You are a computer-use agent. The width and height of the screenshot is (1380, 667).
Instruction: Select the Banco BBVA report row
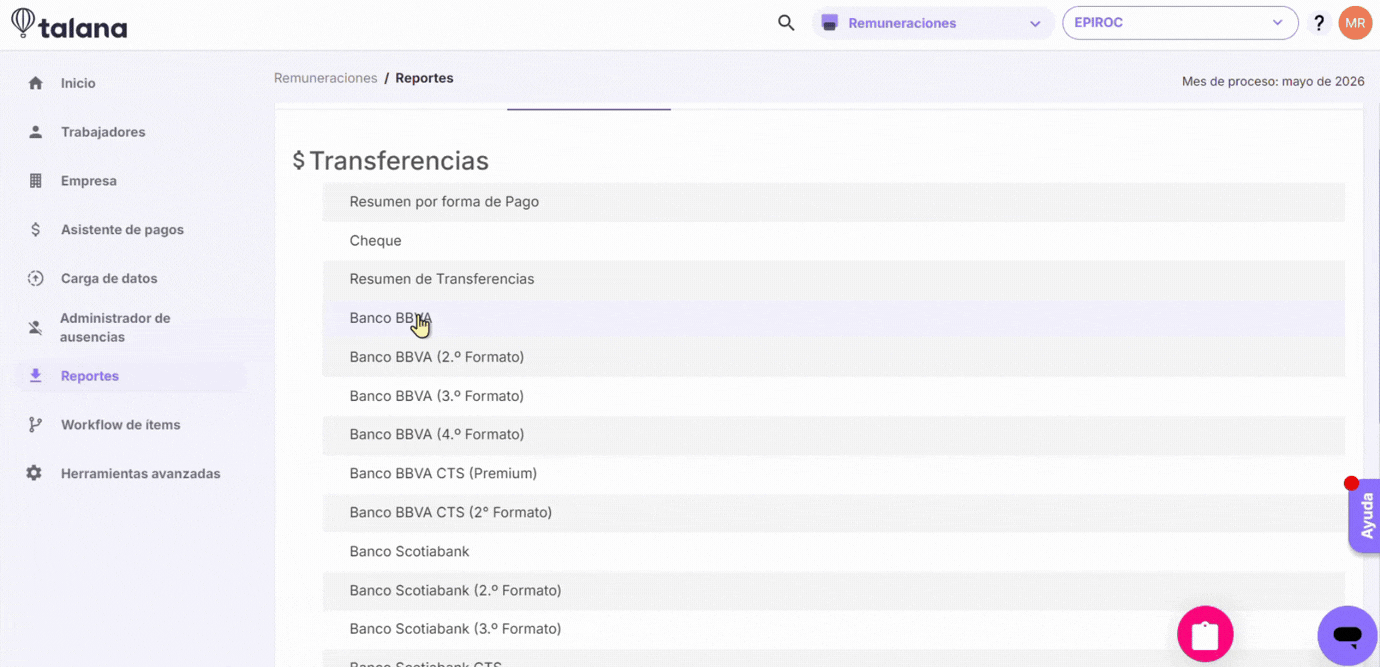coord(833,318)
